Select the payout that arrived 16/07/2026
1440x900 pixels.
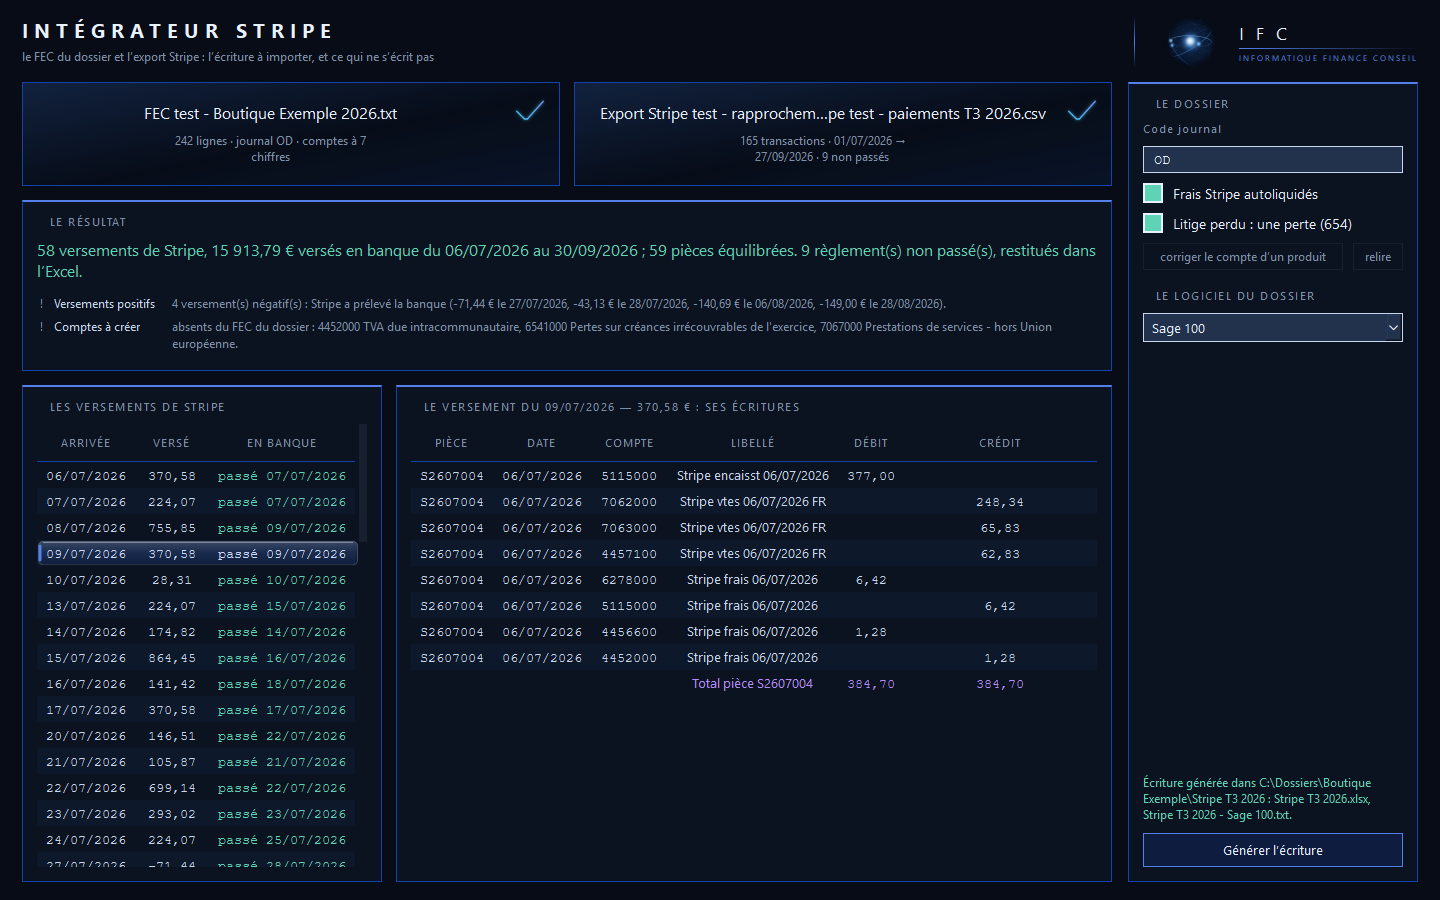point(197,684)
